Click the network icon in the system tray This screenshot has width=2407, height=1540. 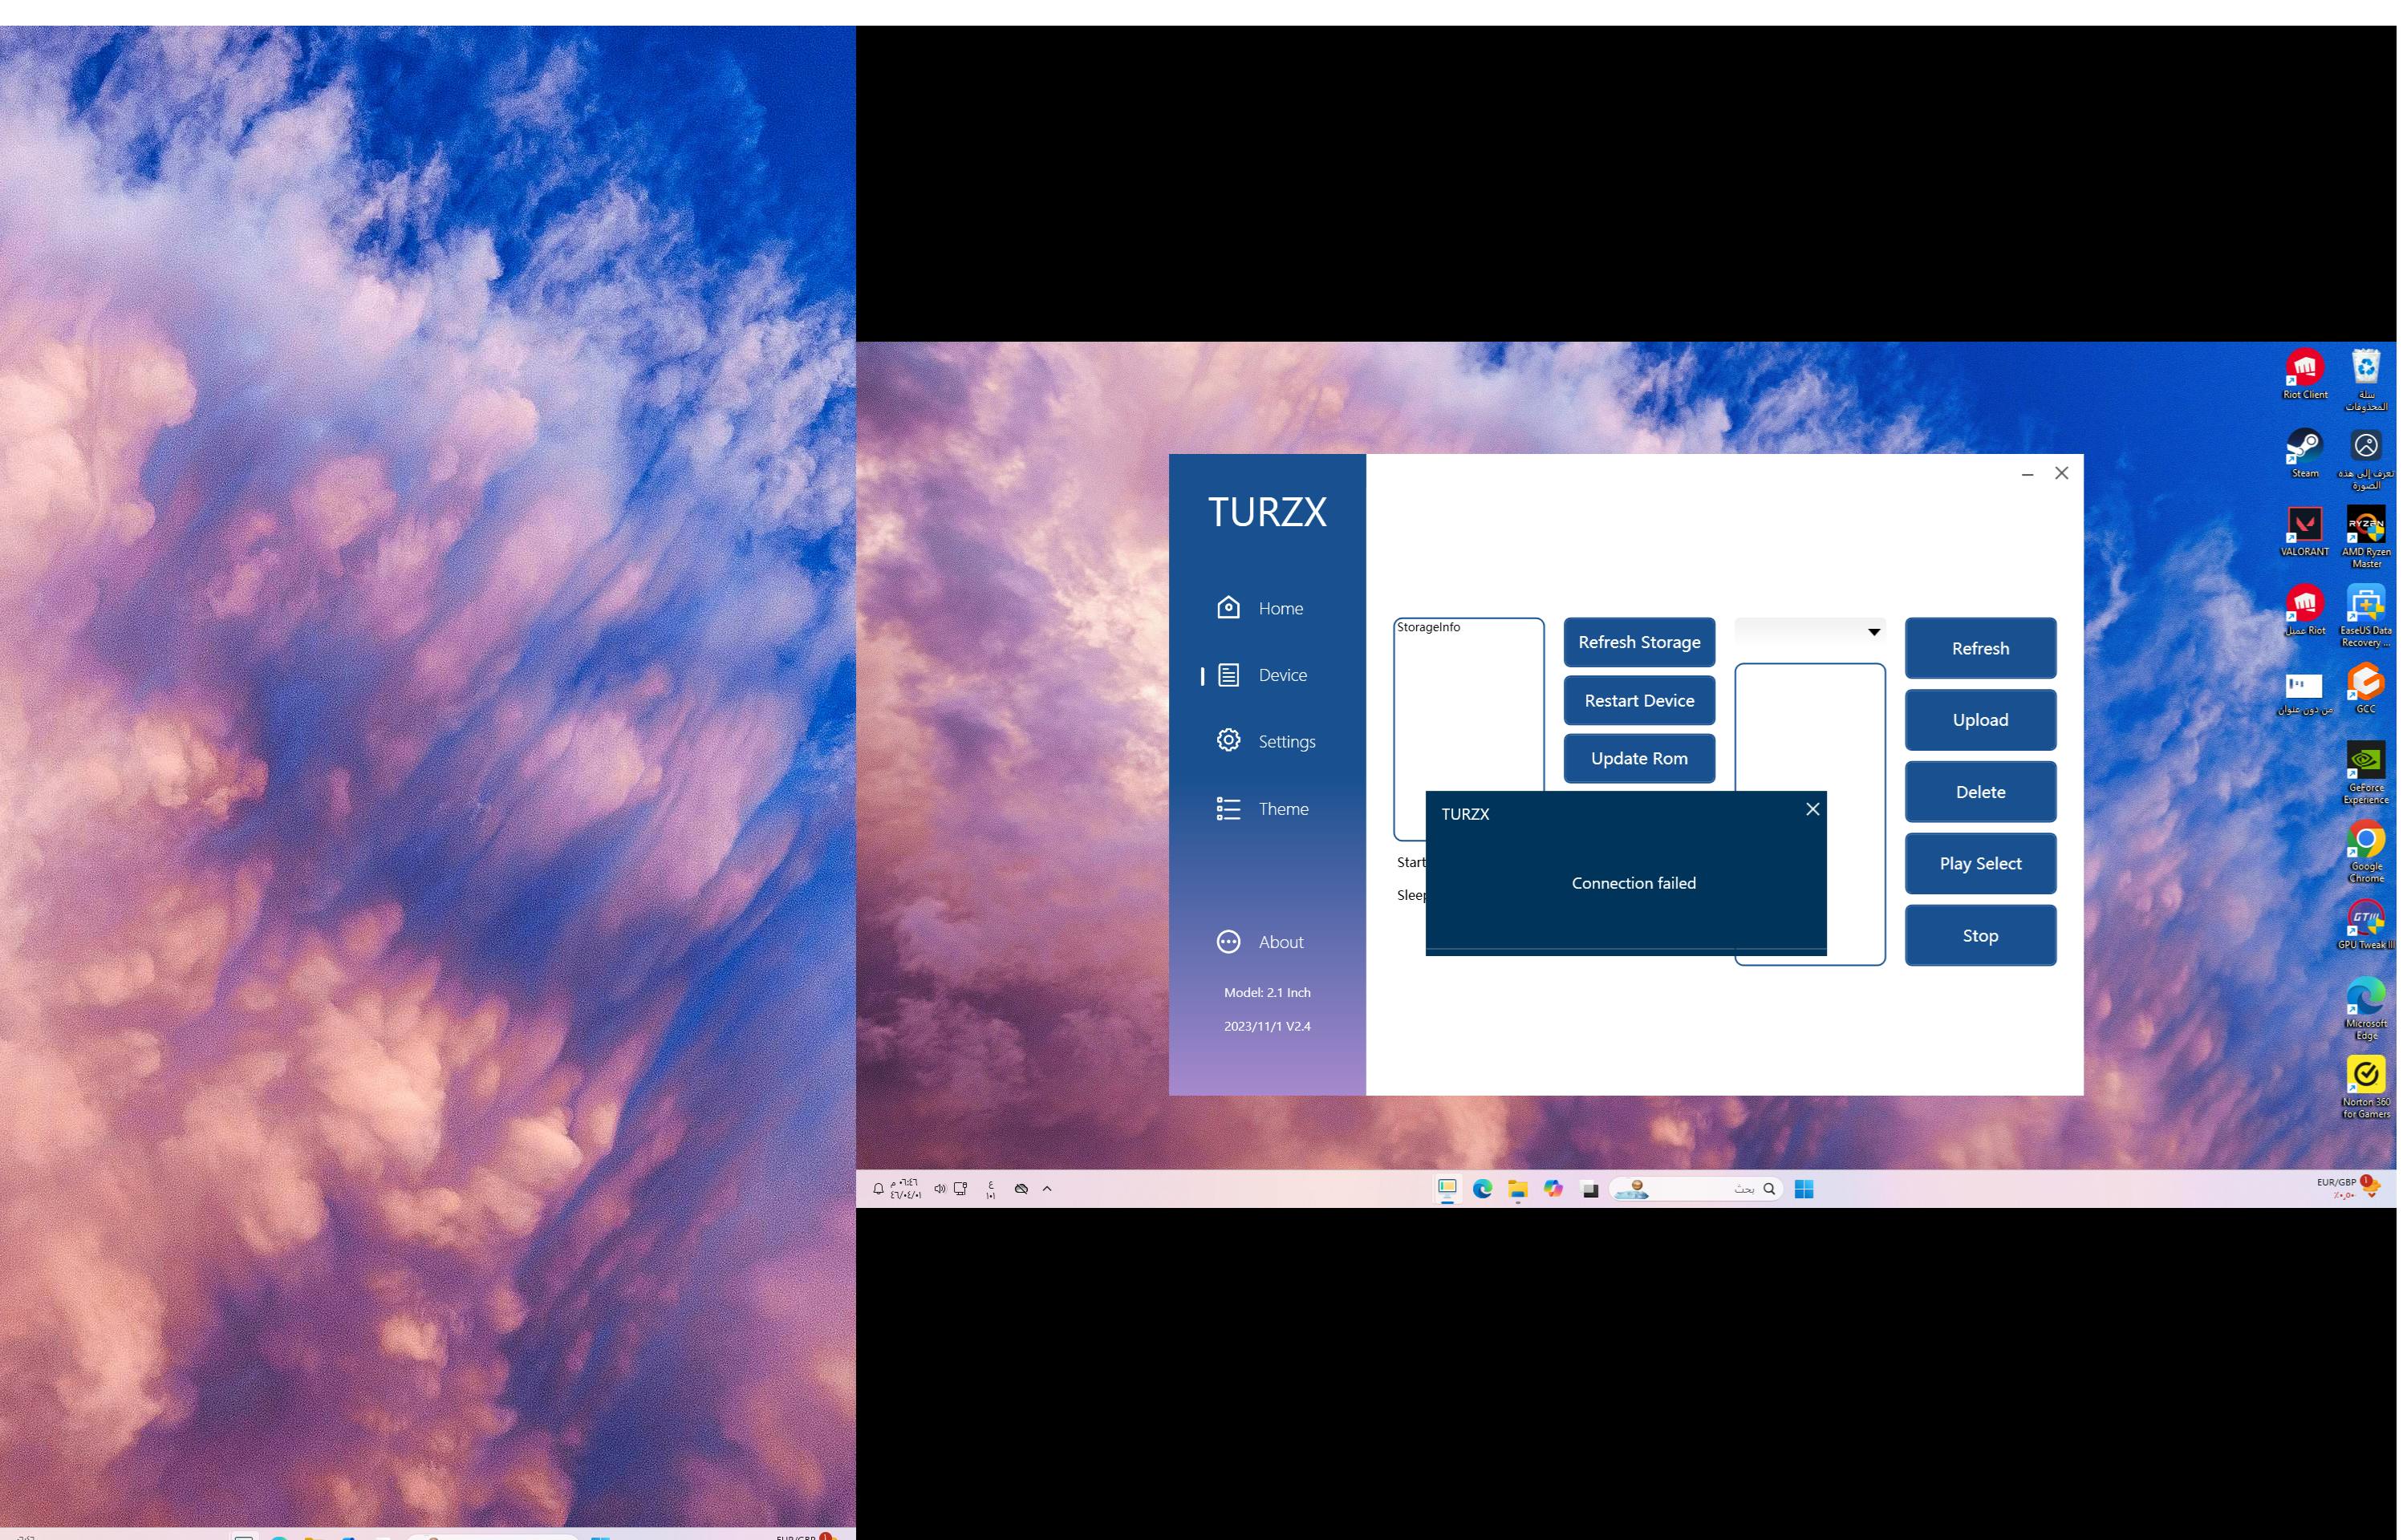coord(960,1189)
